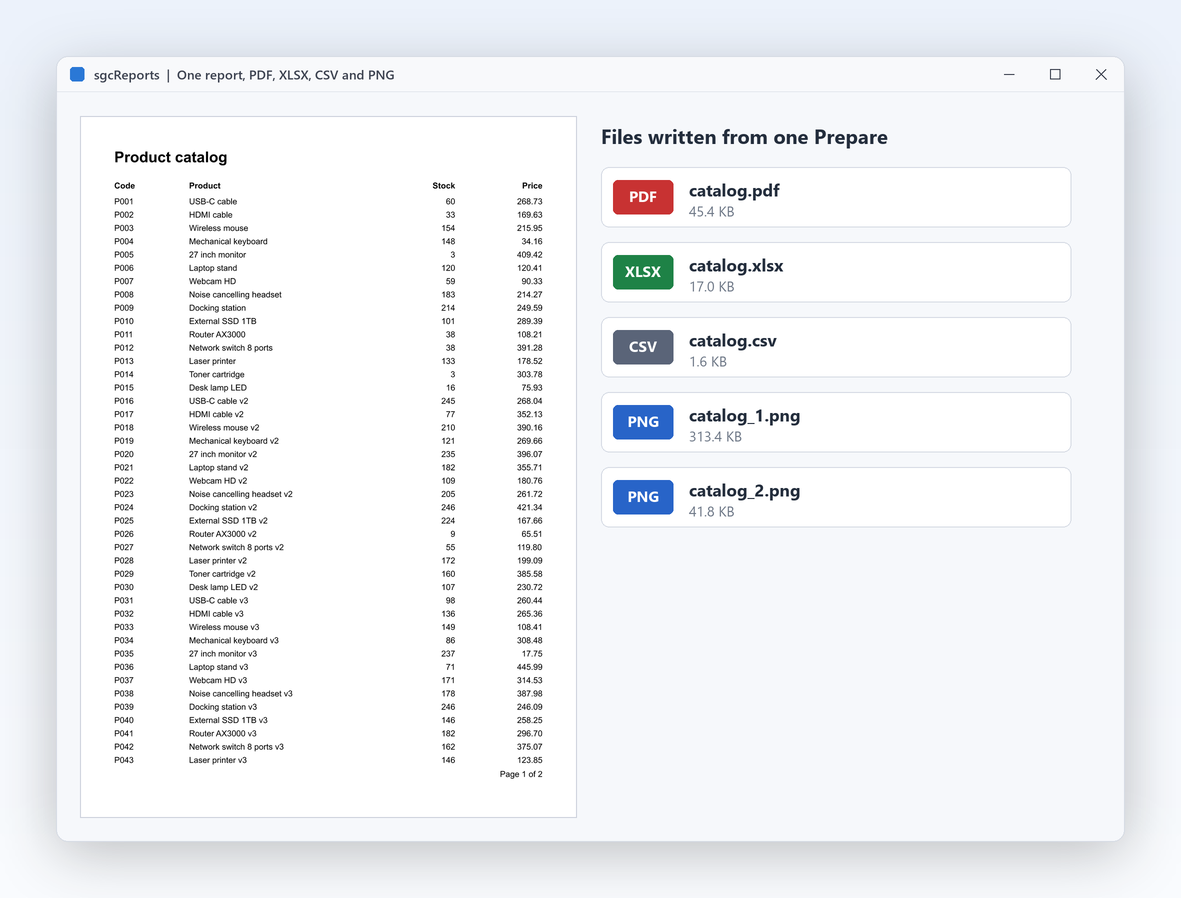Click the price 421.34 in row P024

pos(529,508)
